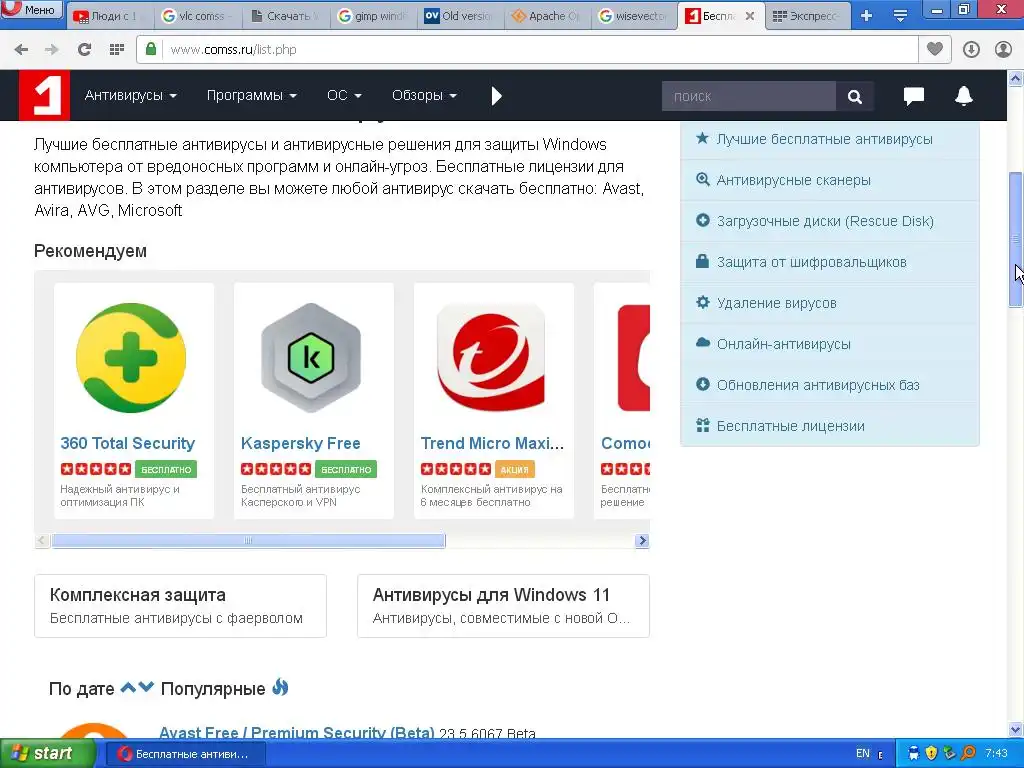This screenshot has width=1024, height=768.
Task: Click the carousel horizontal scrollbar thumb
Action: click(x=248, y=541)
